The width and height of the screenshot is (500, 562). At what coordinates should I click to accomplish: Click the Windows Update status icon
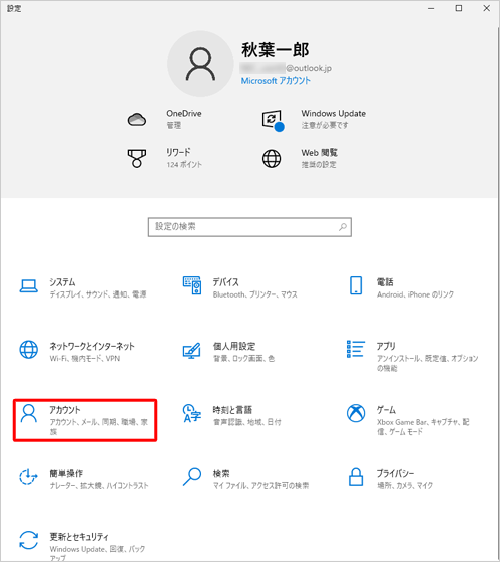coord(272,120)
